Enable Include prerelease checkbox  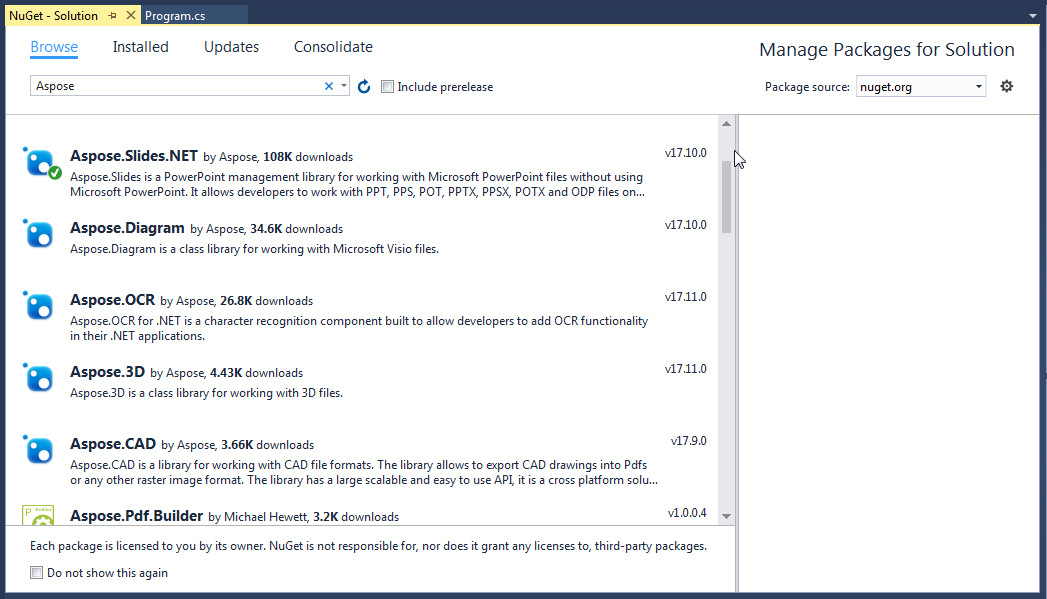(x=387, y=87)
